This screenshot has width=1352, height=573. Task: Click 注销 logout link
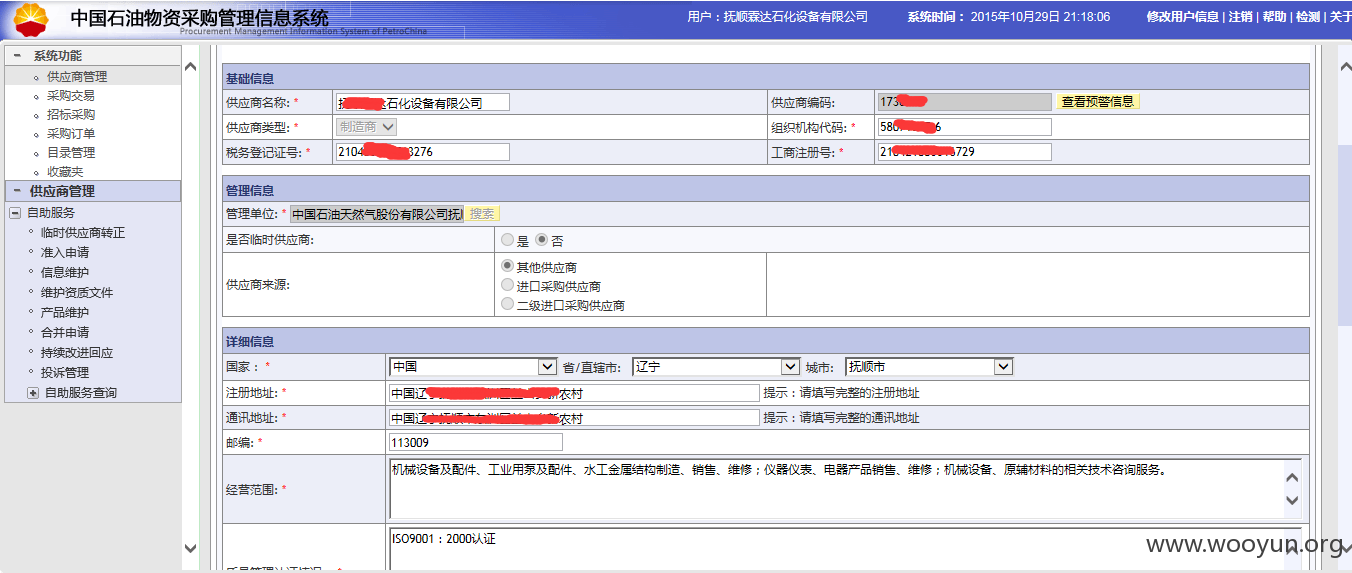click(x=1240, y=17)
